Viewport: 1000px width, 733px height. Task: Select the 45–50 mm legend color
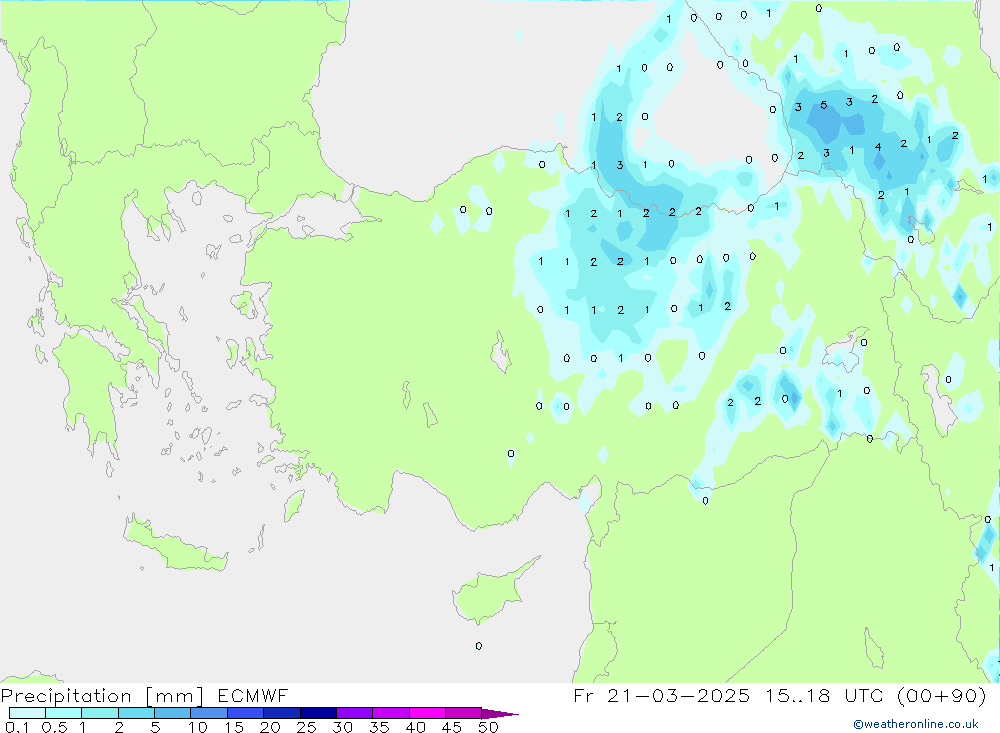tap(463, 713)
